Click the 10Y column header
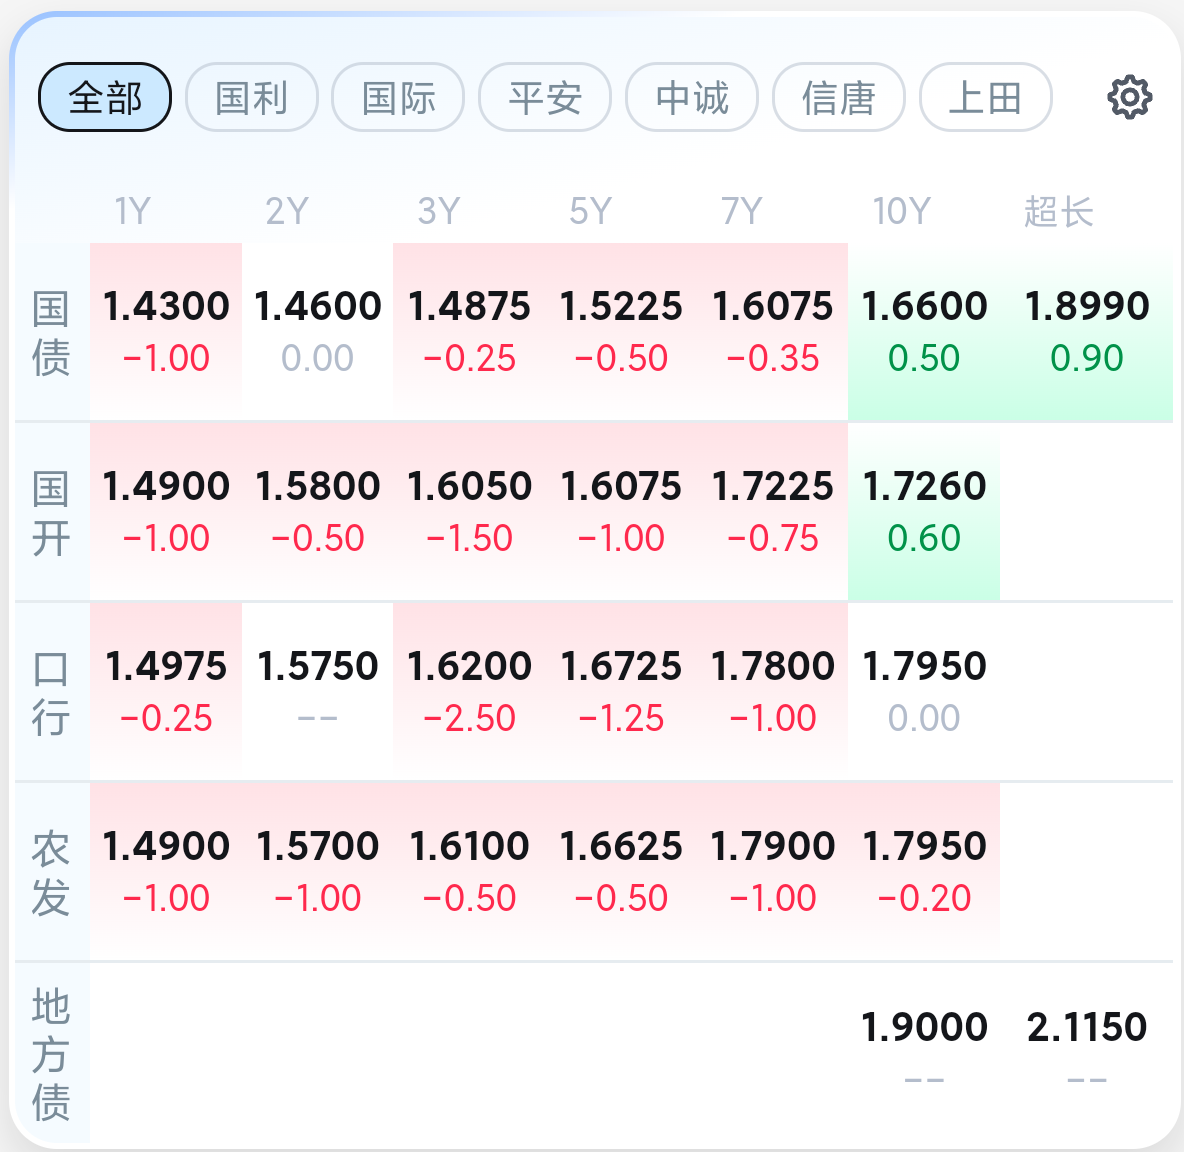This screenshot has height=1152, width=1184. point(902,211)
